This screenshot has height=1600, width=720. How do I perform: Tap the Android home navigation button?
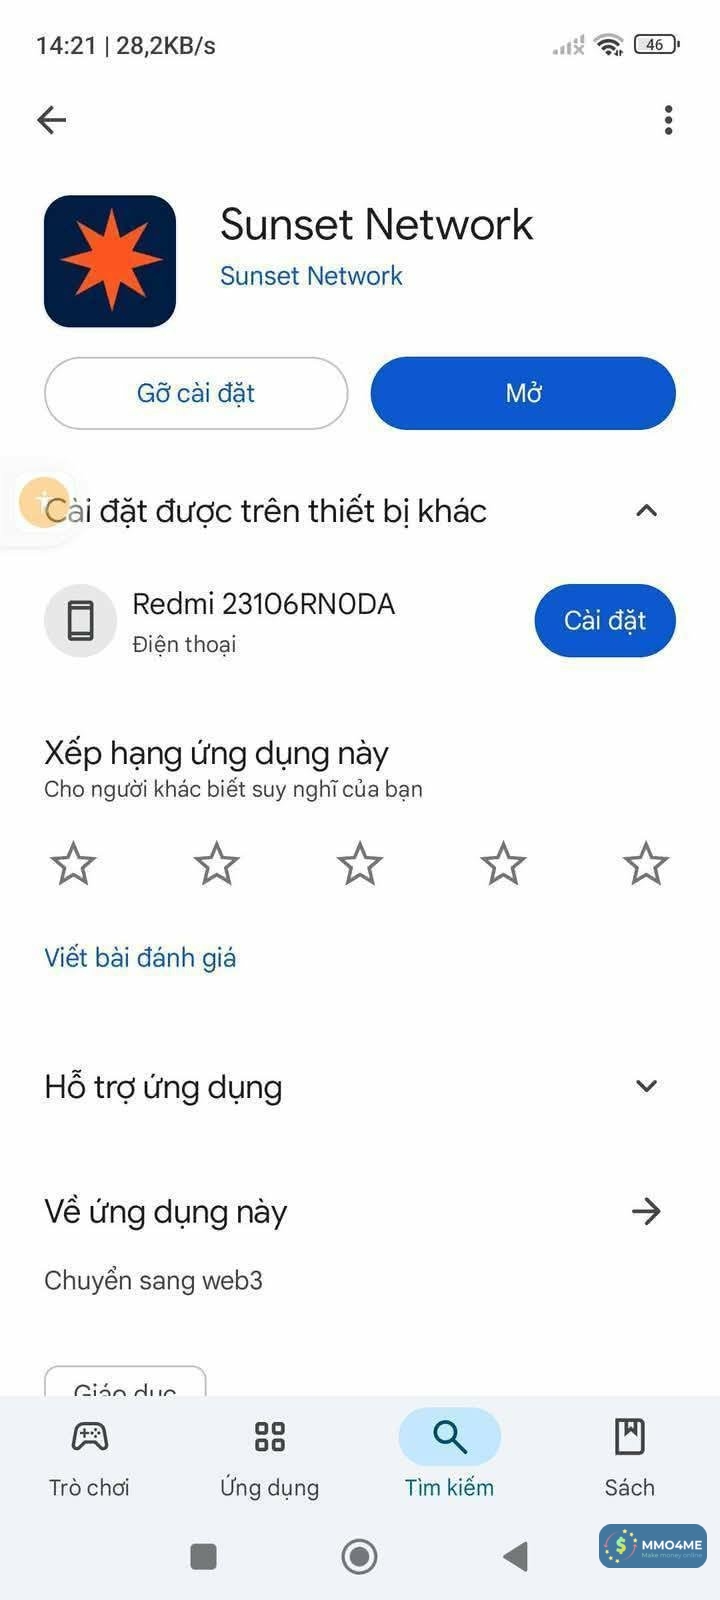(360, 1556)
